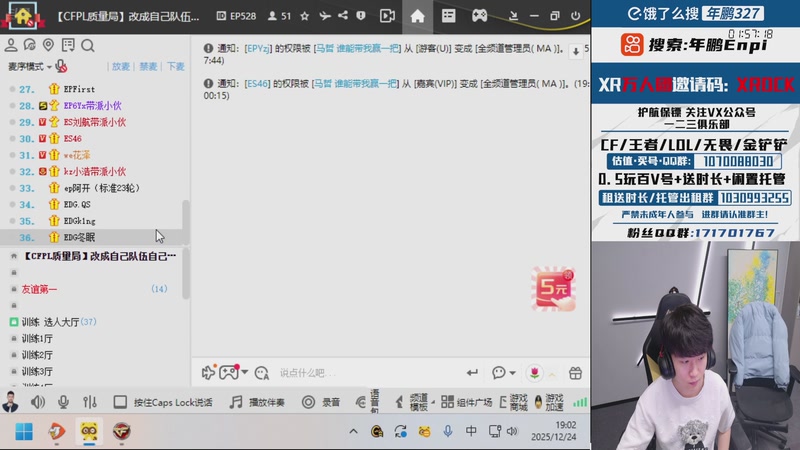Open 游戏加速 game accelerator
800x450 pixels.
[x=548, y=402]
